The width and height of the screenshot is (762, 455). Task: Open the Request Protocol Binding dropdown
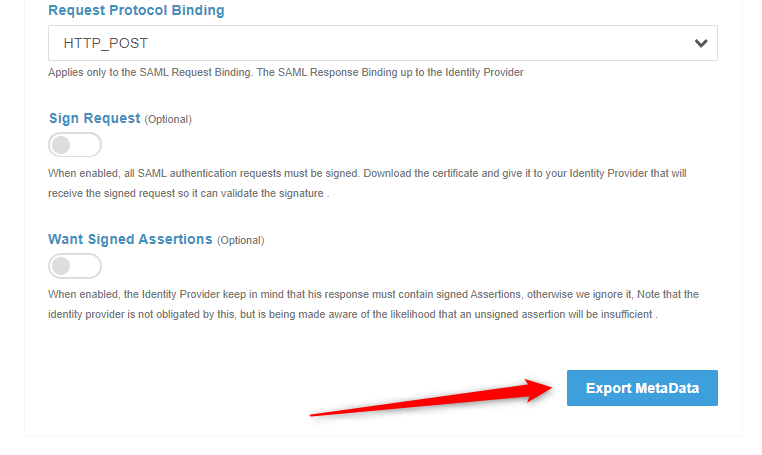[382, 43]
